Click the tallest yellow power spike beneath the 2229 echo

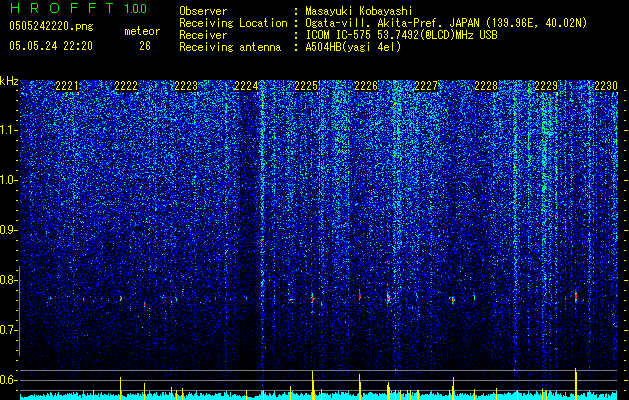[576, 384]
